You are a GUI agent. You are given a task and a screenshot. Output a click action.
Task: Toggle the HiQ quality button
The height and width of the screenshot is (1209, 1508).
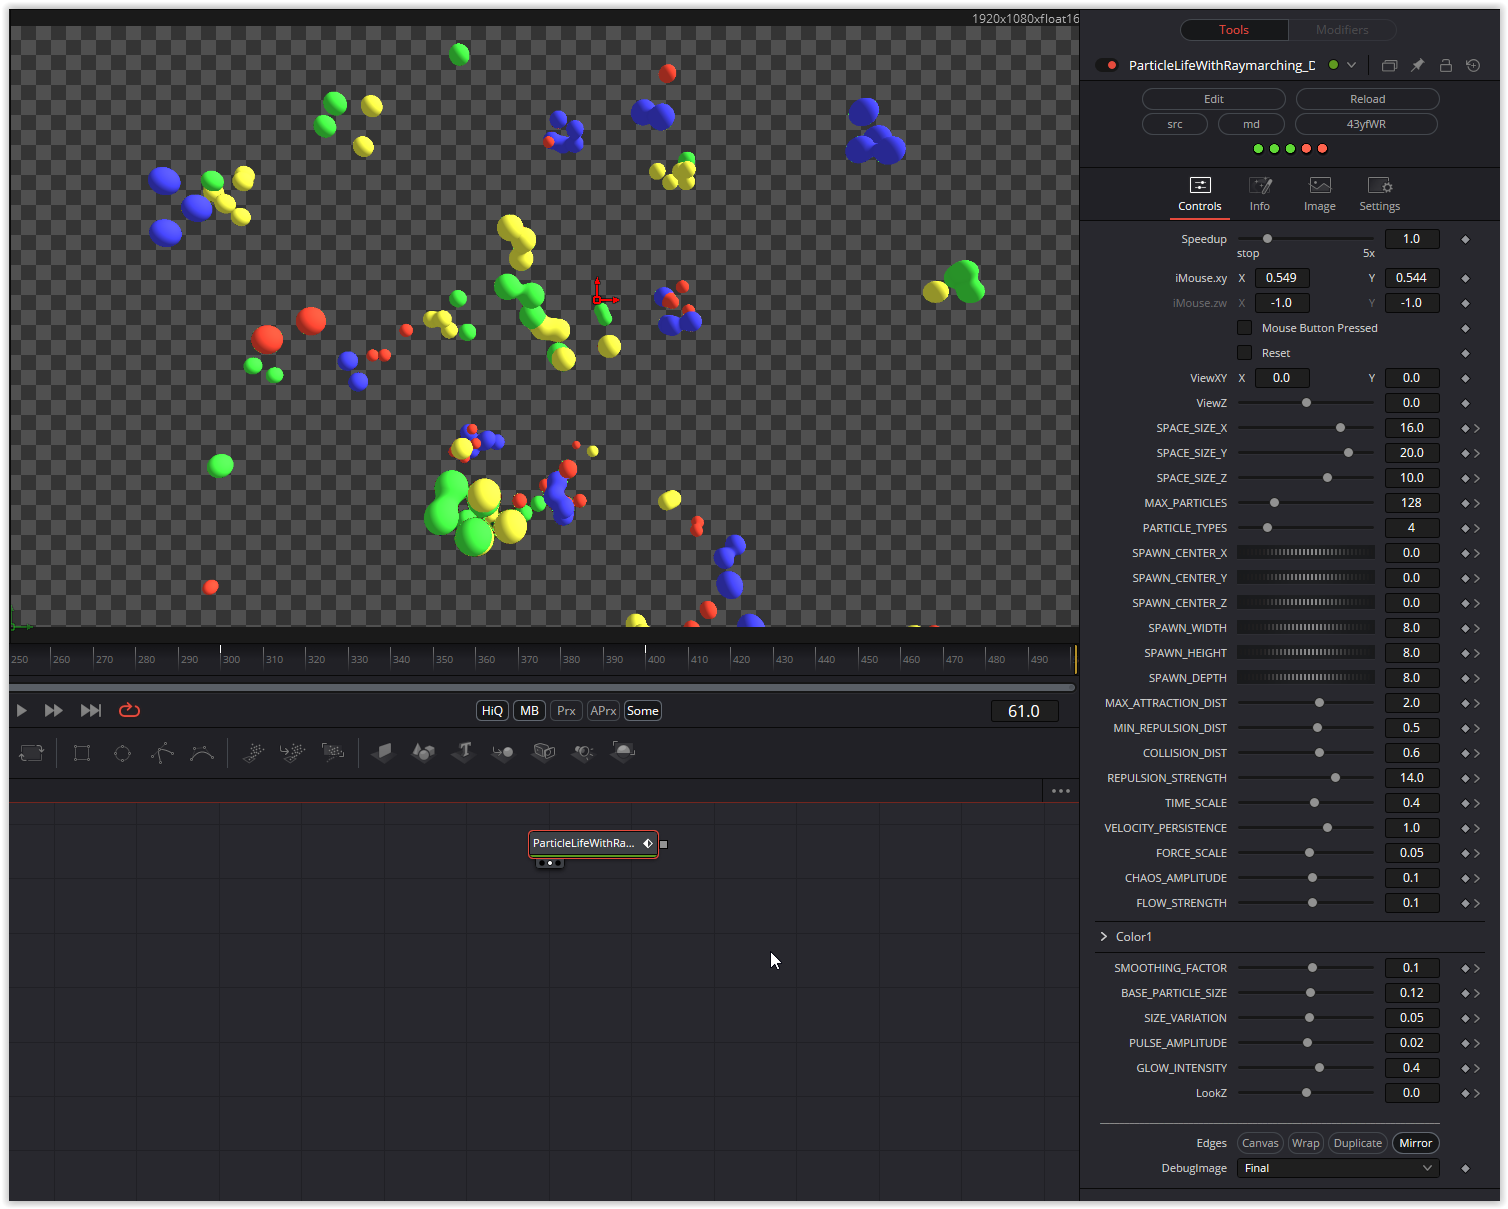492,711
